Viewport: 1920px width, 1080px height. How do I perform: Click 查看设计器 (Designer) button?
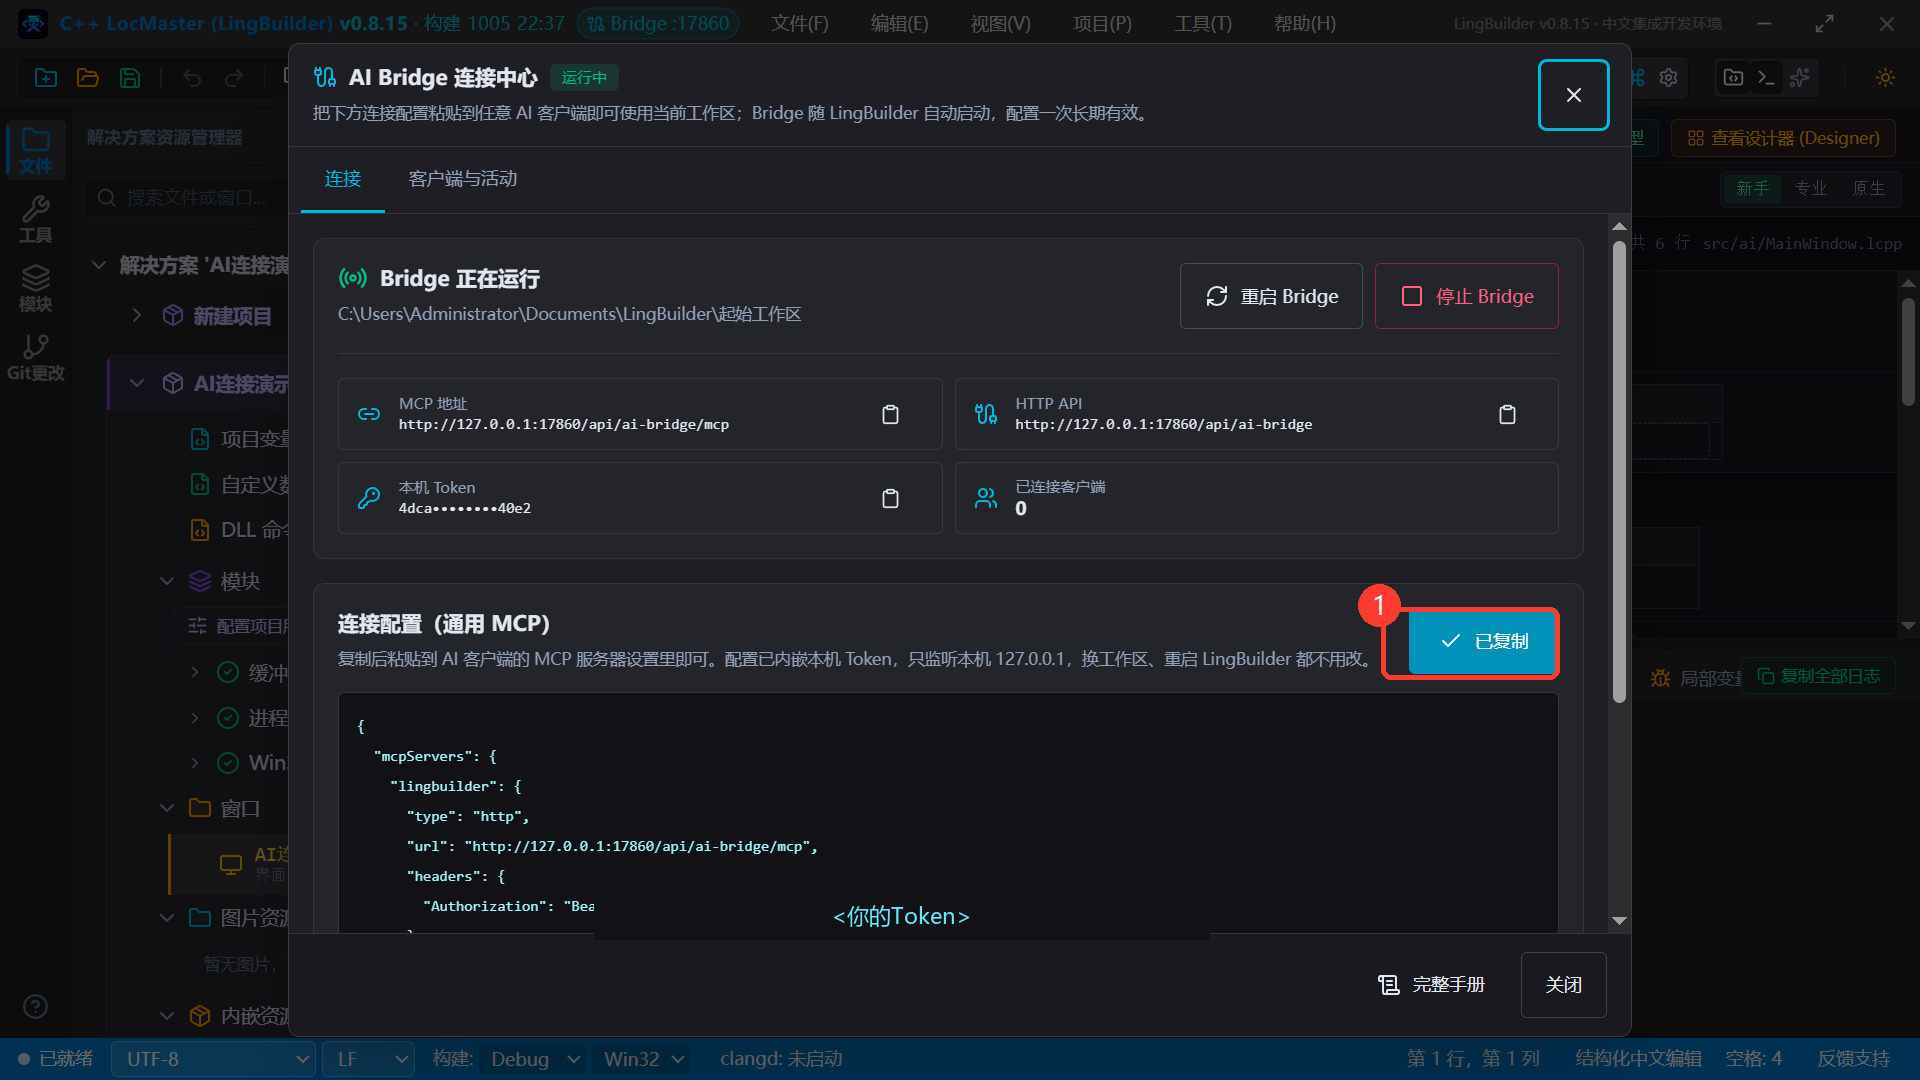click(1784, 138)
